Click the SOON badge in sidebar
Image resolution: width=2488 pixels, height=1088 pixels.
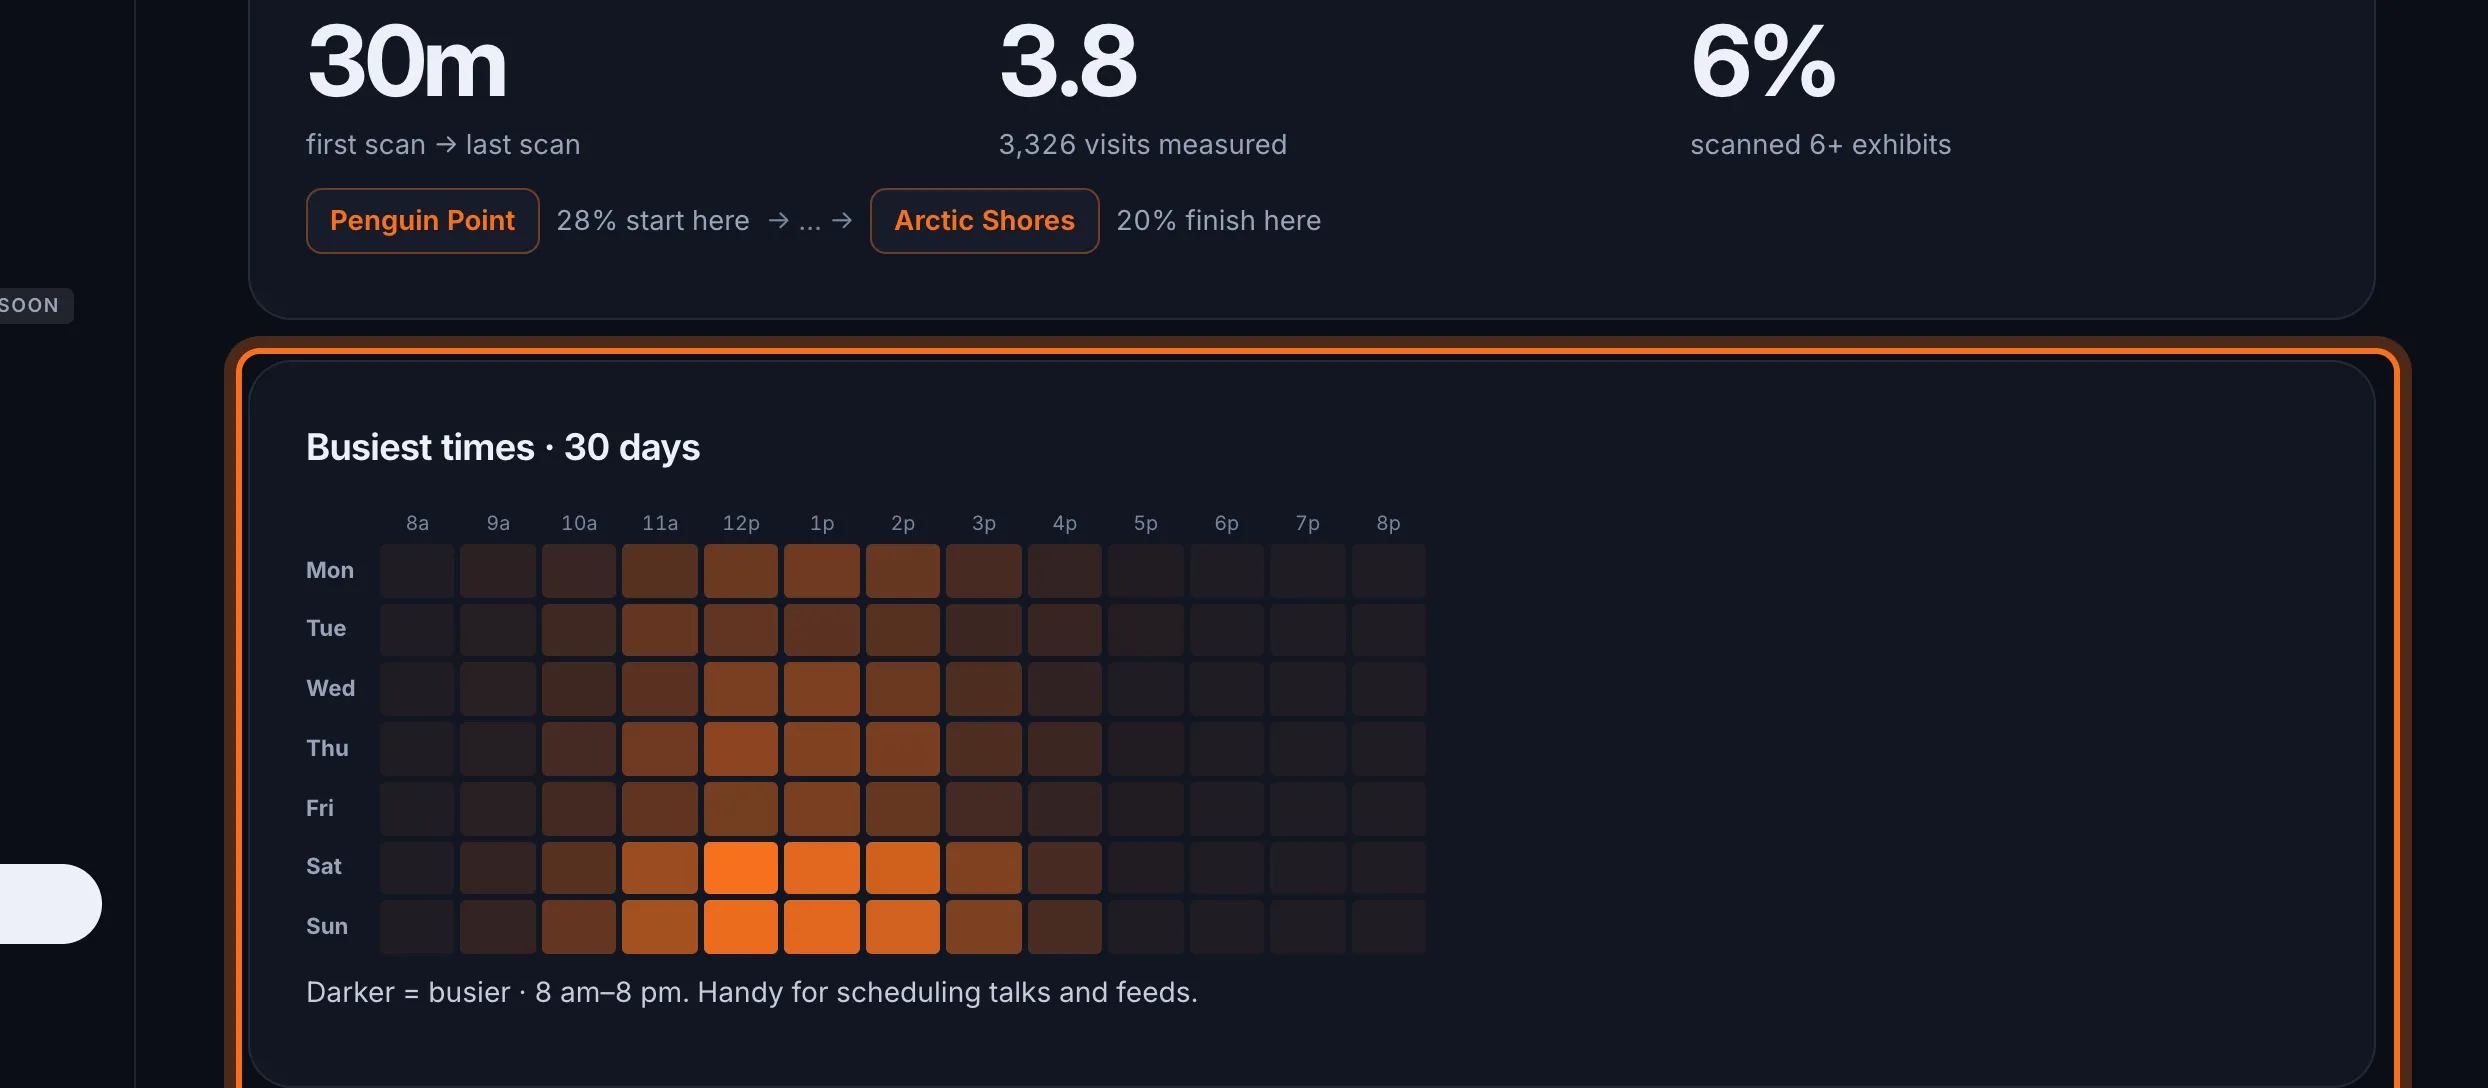click(x=30, y=305)
